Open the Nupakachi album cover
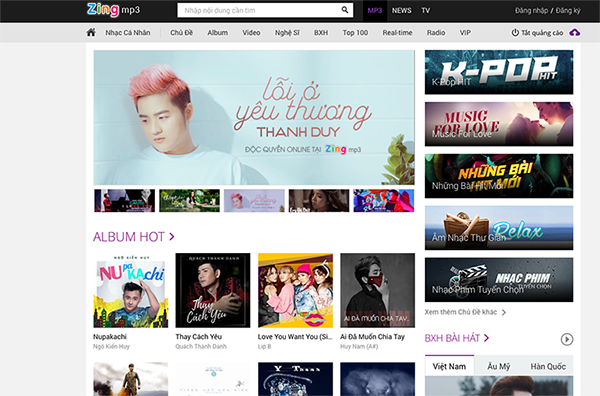 (130, 290)
